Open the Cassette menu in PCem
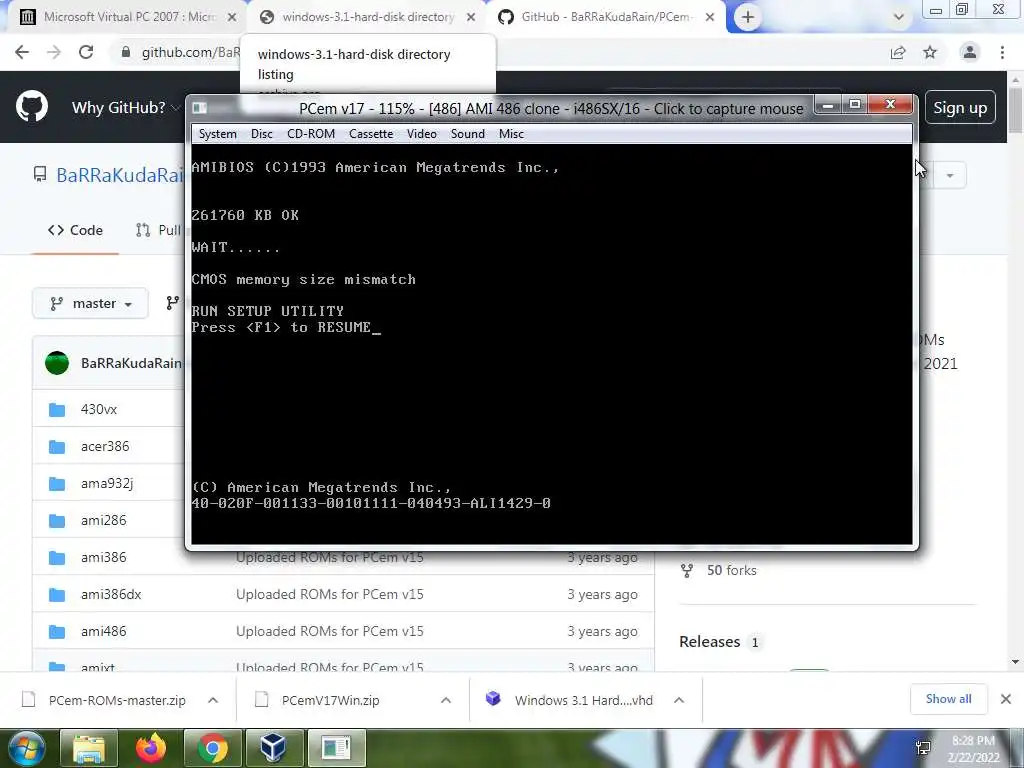The width and height of the screenshot is (1024, 768). click(x=371, y=134)
